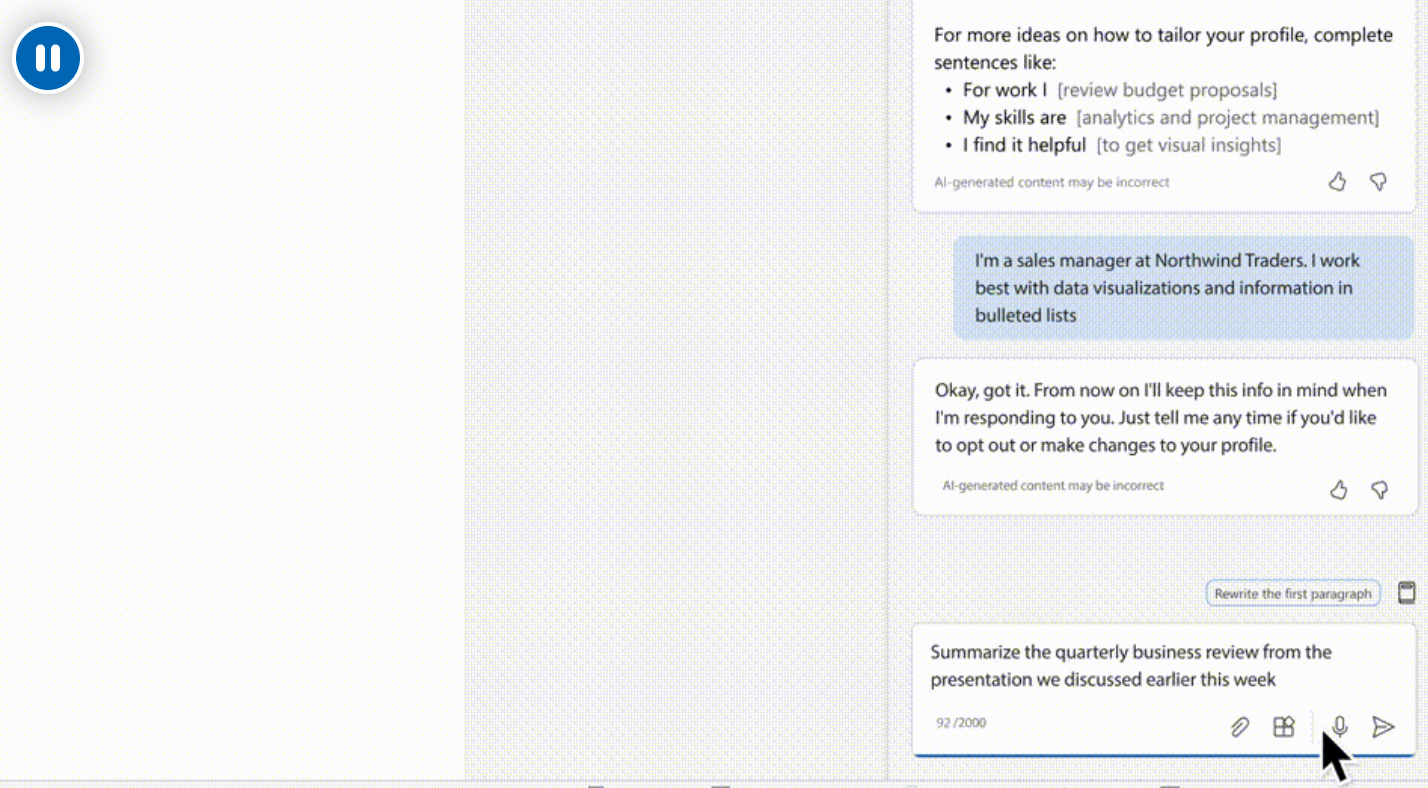Dislike the "Okay, got it" response
This screenshot has width=1428, height=788.
[x=1379, y=490]
